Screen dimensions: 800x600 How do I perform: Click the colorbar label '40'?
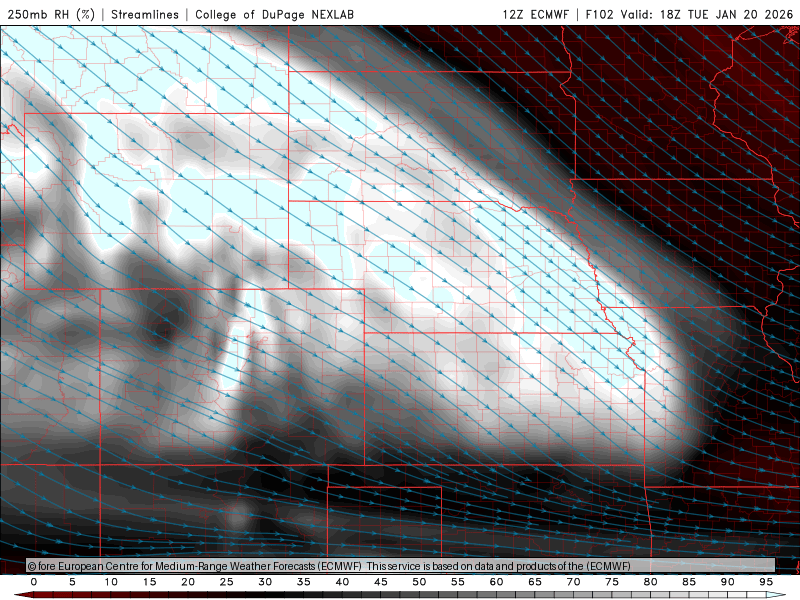point(342,582)
